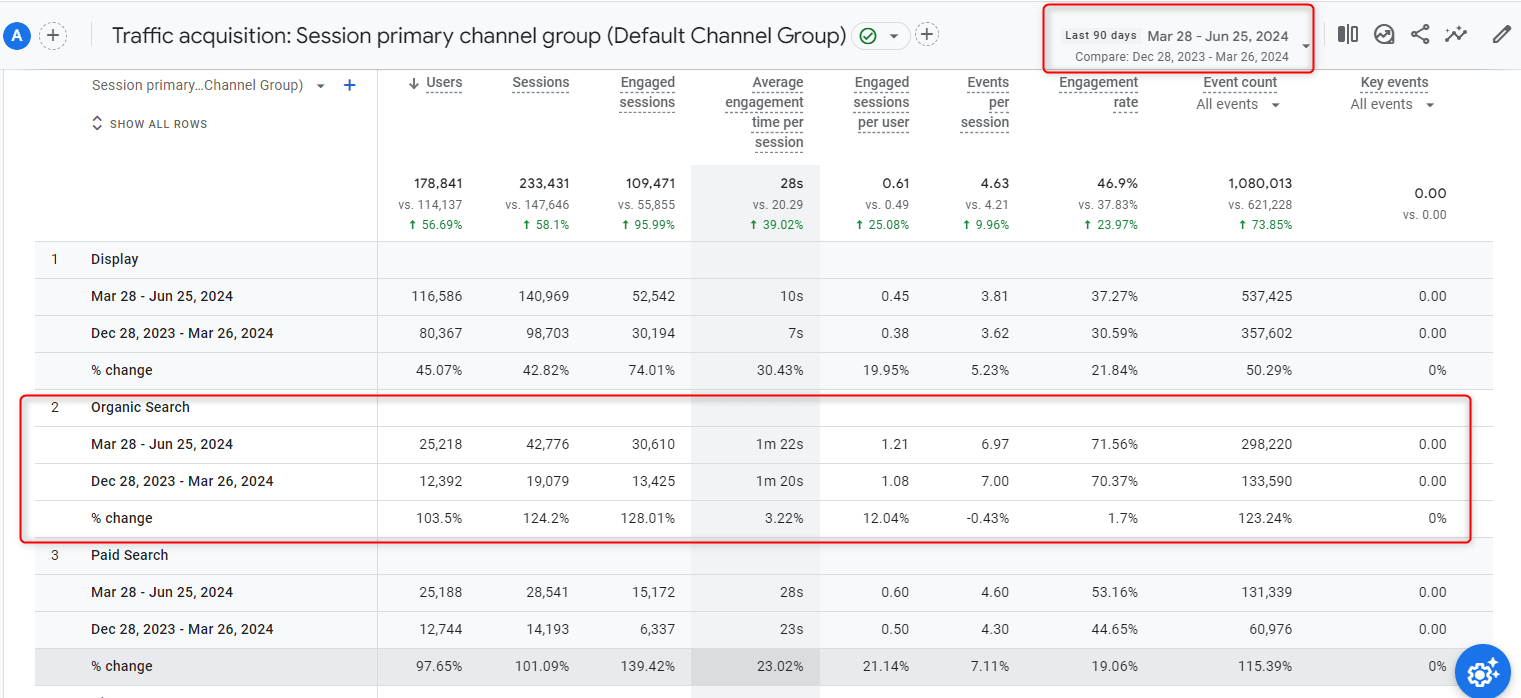1521x698 pixels.
Task: Sort by the Engaged sessions column
Action: (647, 93)
